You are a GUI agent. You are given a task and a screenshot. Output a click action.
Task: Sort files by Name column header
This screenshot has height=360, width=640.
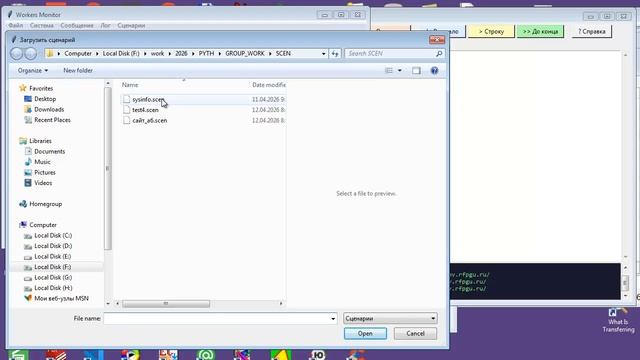tap(130, 85)
